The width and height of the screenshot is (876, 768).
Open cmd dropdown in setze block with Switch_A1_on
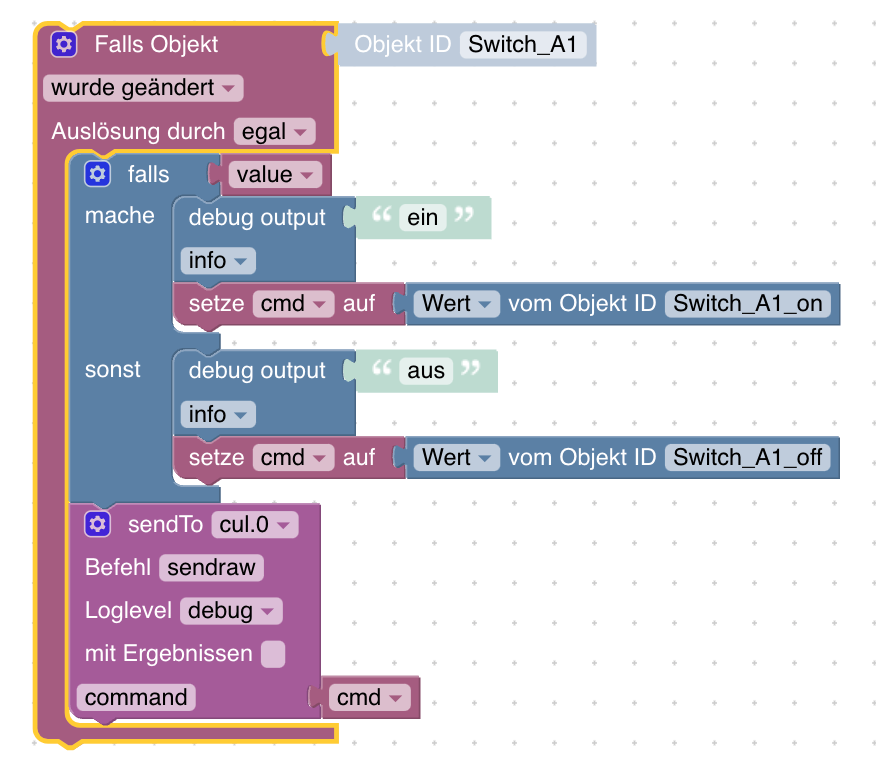[x=293, y=304]
